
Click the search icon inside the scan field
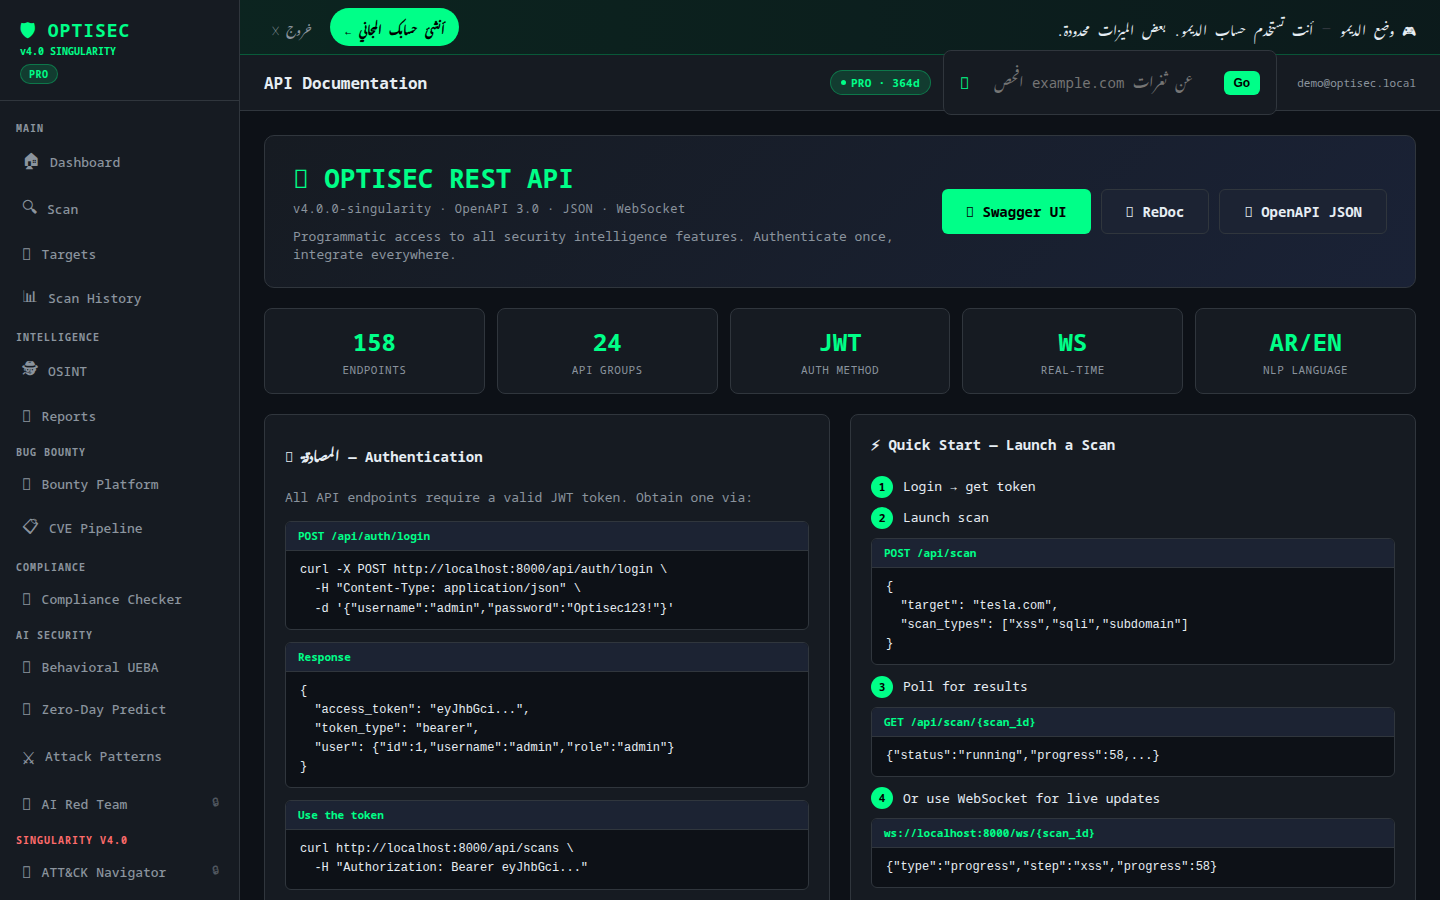click(x=964, y=83)
